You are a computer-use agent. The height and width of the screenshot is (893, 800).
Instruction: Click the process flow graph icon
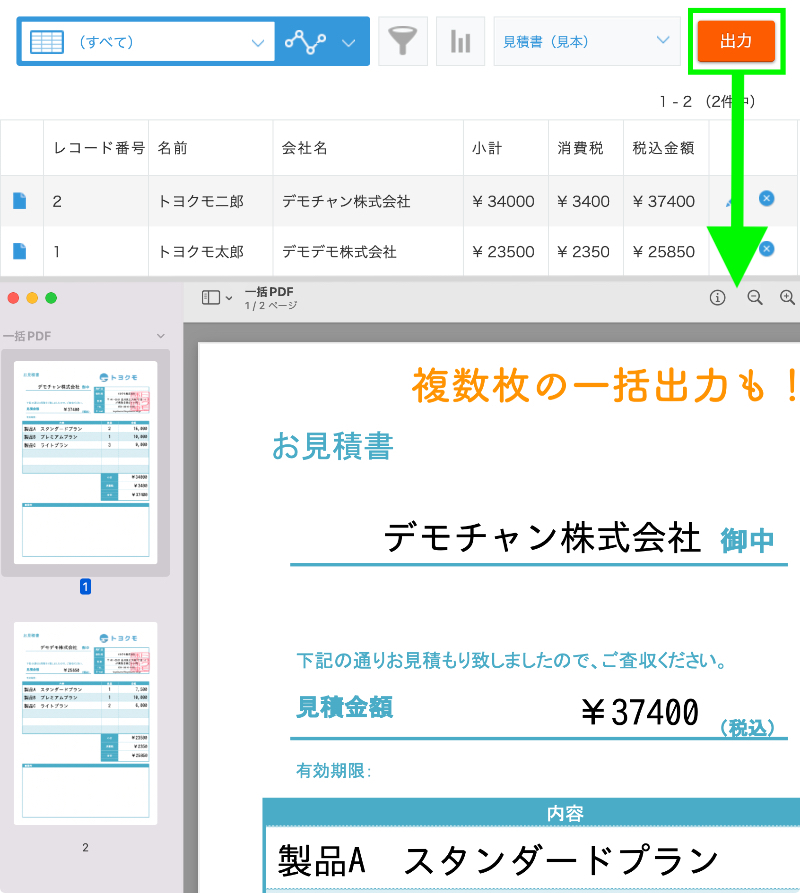coord(306,42)
